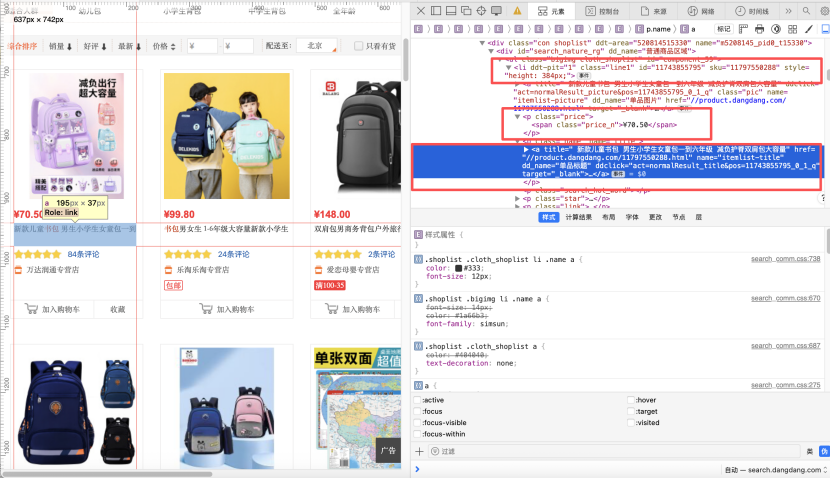The height and width of the screenshot is (478, 830).
Task: Click the blue pseudo toggle button beside filter
Action: tap(824, 451)
